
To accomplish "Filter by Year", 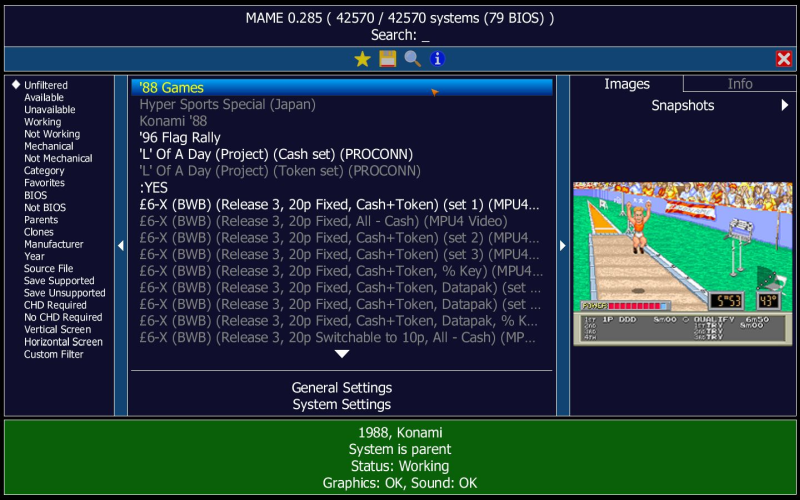I will tap(34, 257).
